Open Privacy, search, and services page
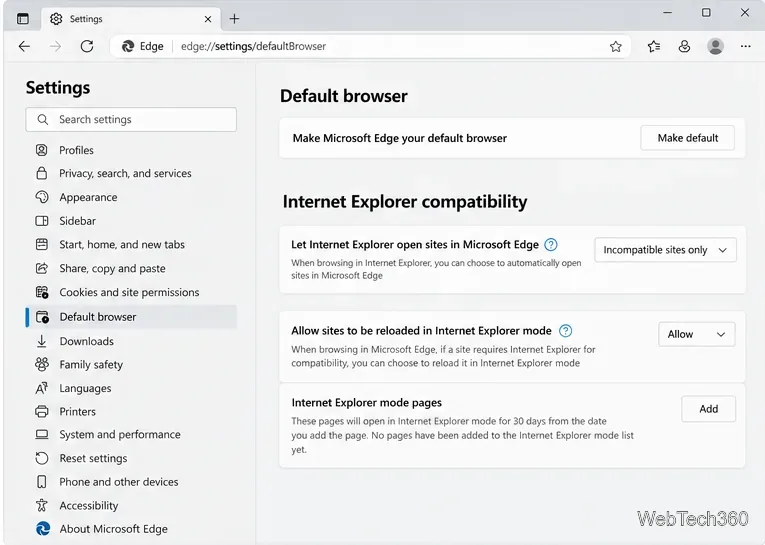Viewport: 765px width, 545px height. [125, 173]
